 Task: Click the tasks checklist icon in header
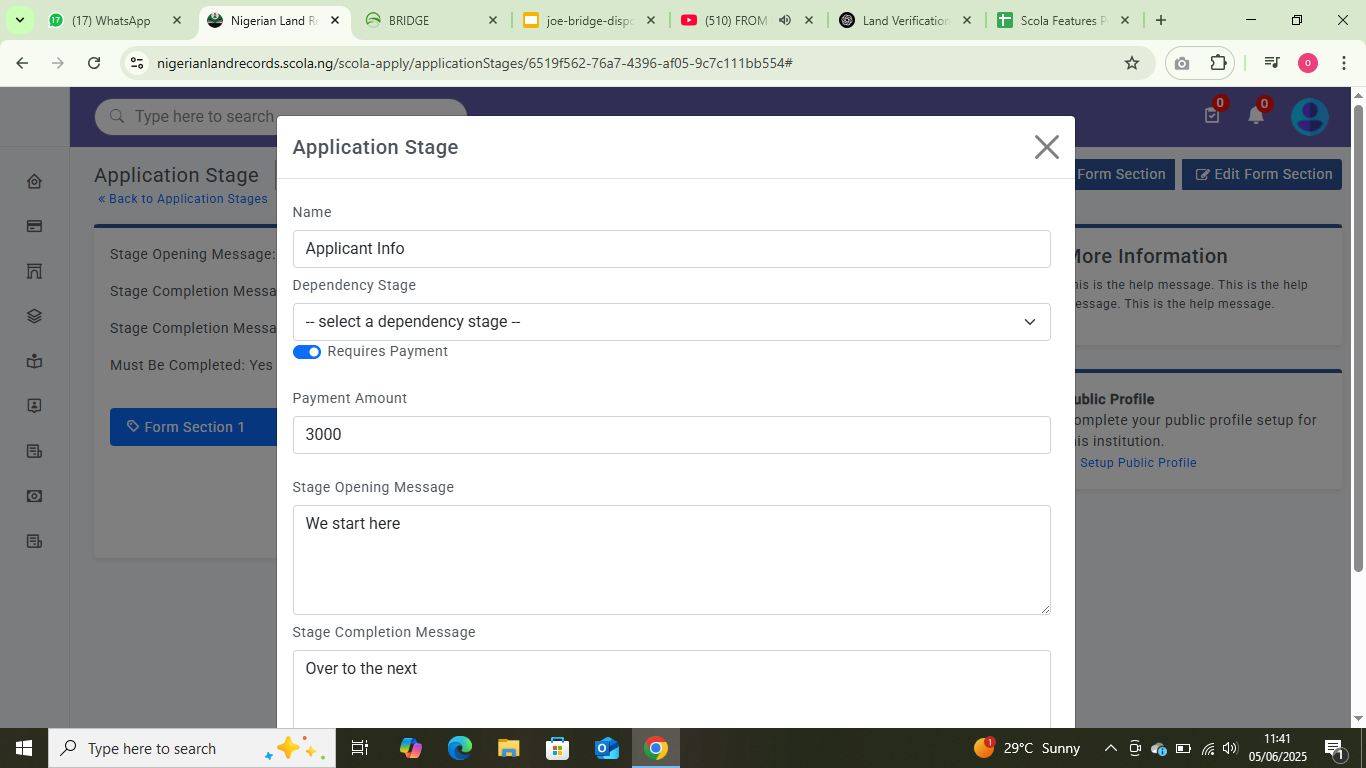(x=1212, y=116)
